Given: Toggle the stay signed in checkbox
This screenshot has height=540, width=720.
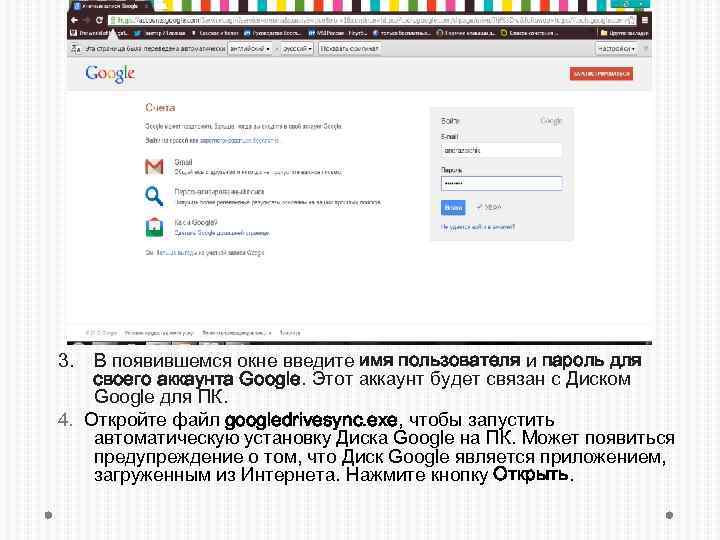Looking at the screenshot, I should click(479, 207).
